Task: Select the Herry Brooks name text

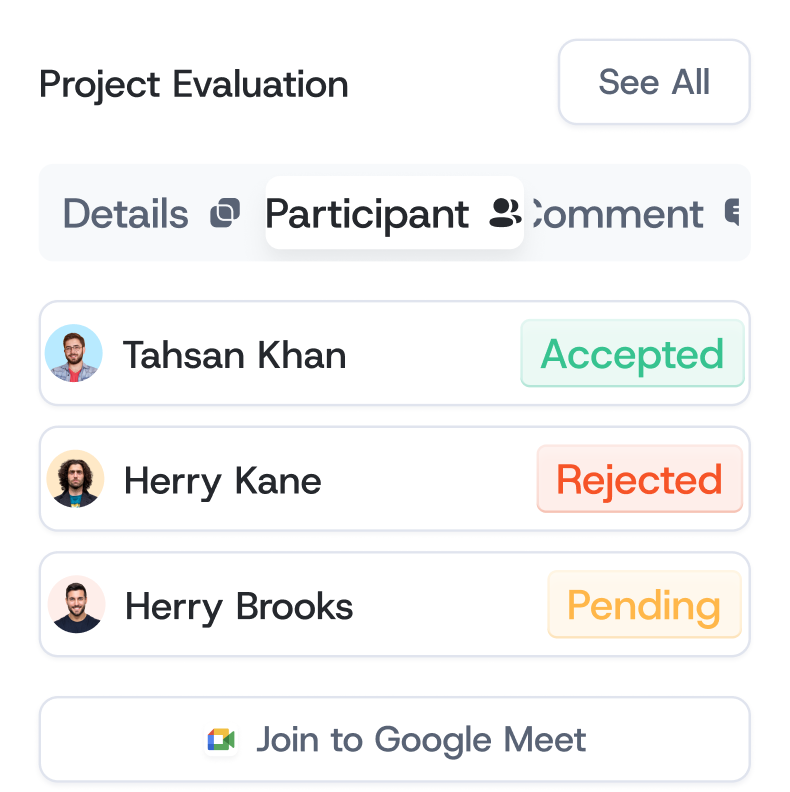Action: pyautogui.click(x=239, y=606)
